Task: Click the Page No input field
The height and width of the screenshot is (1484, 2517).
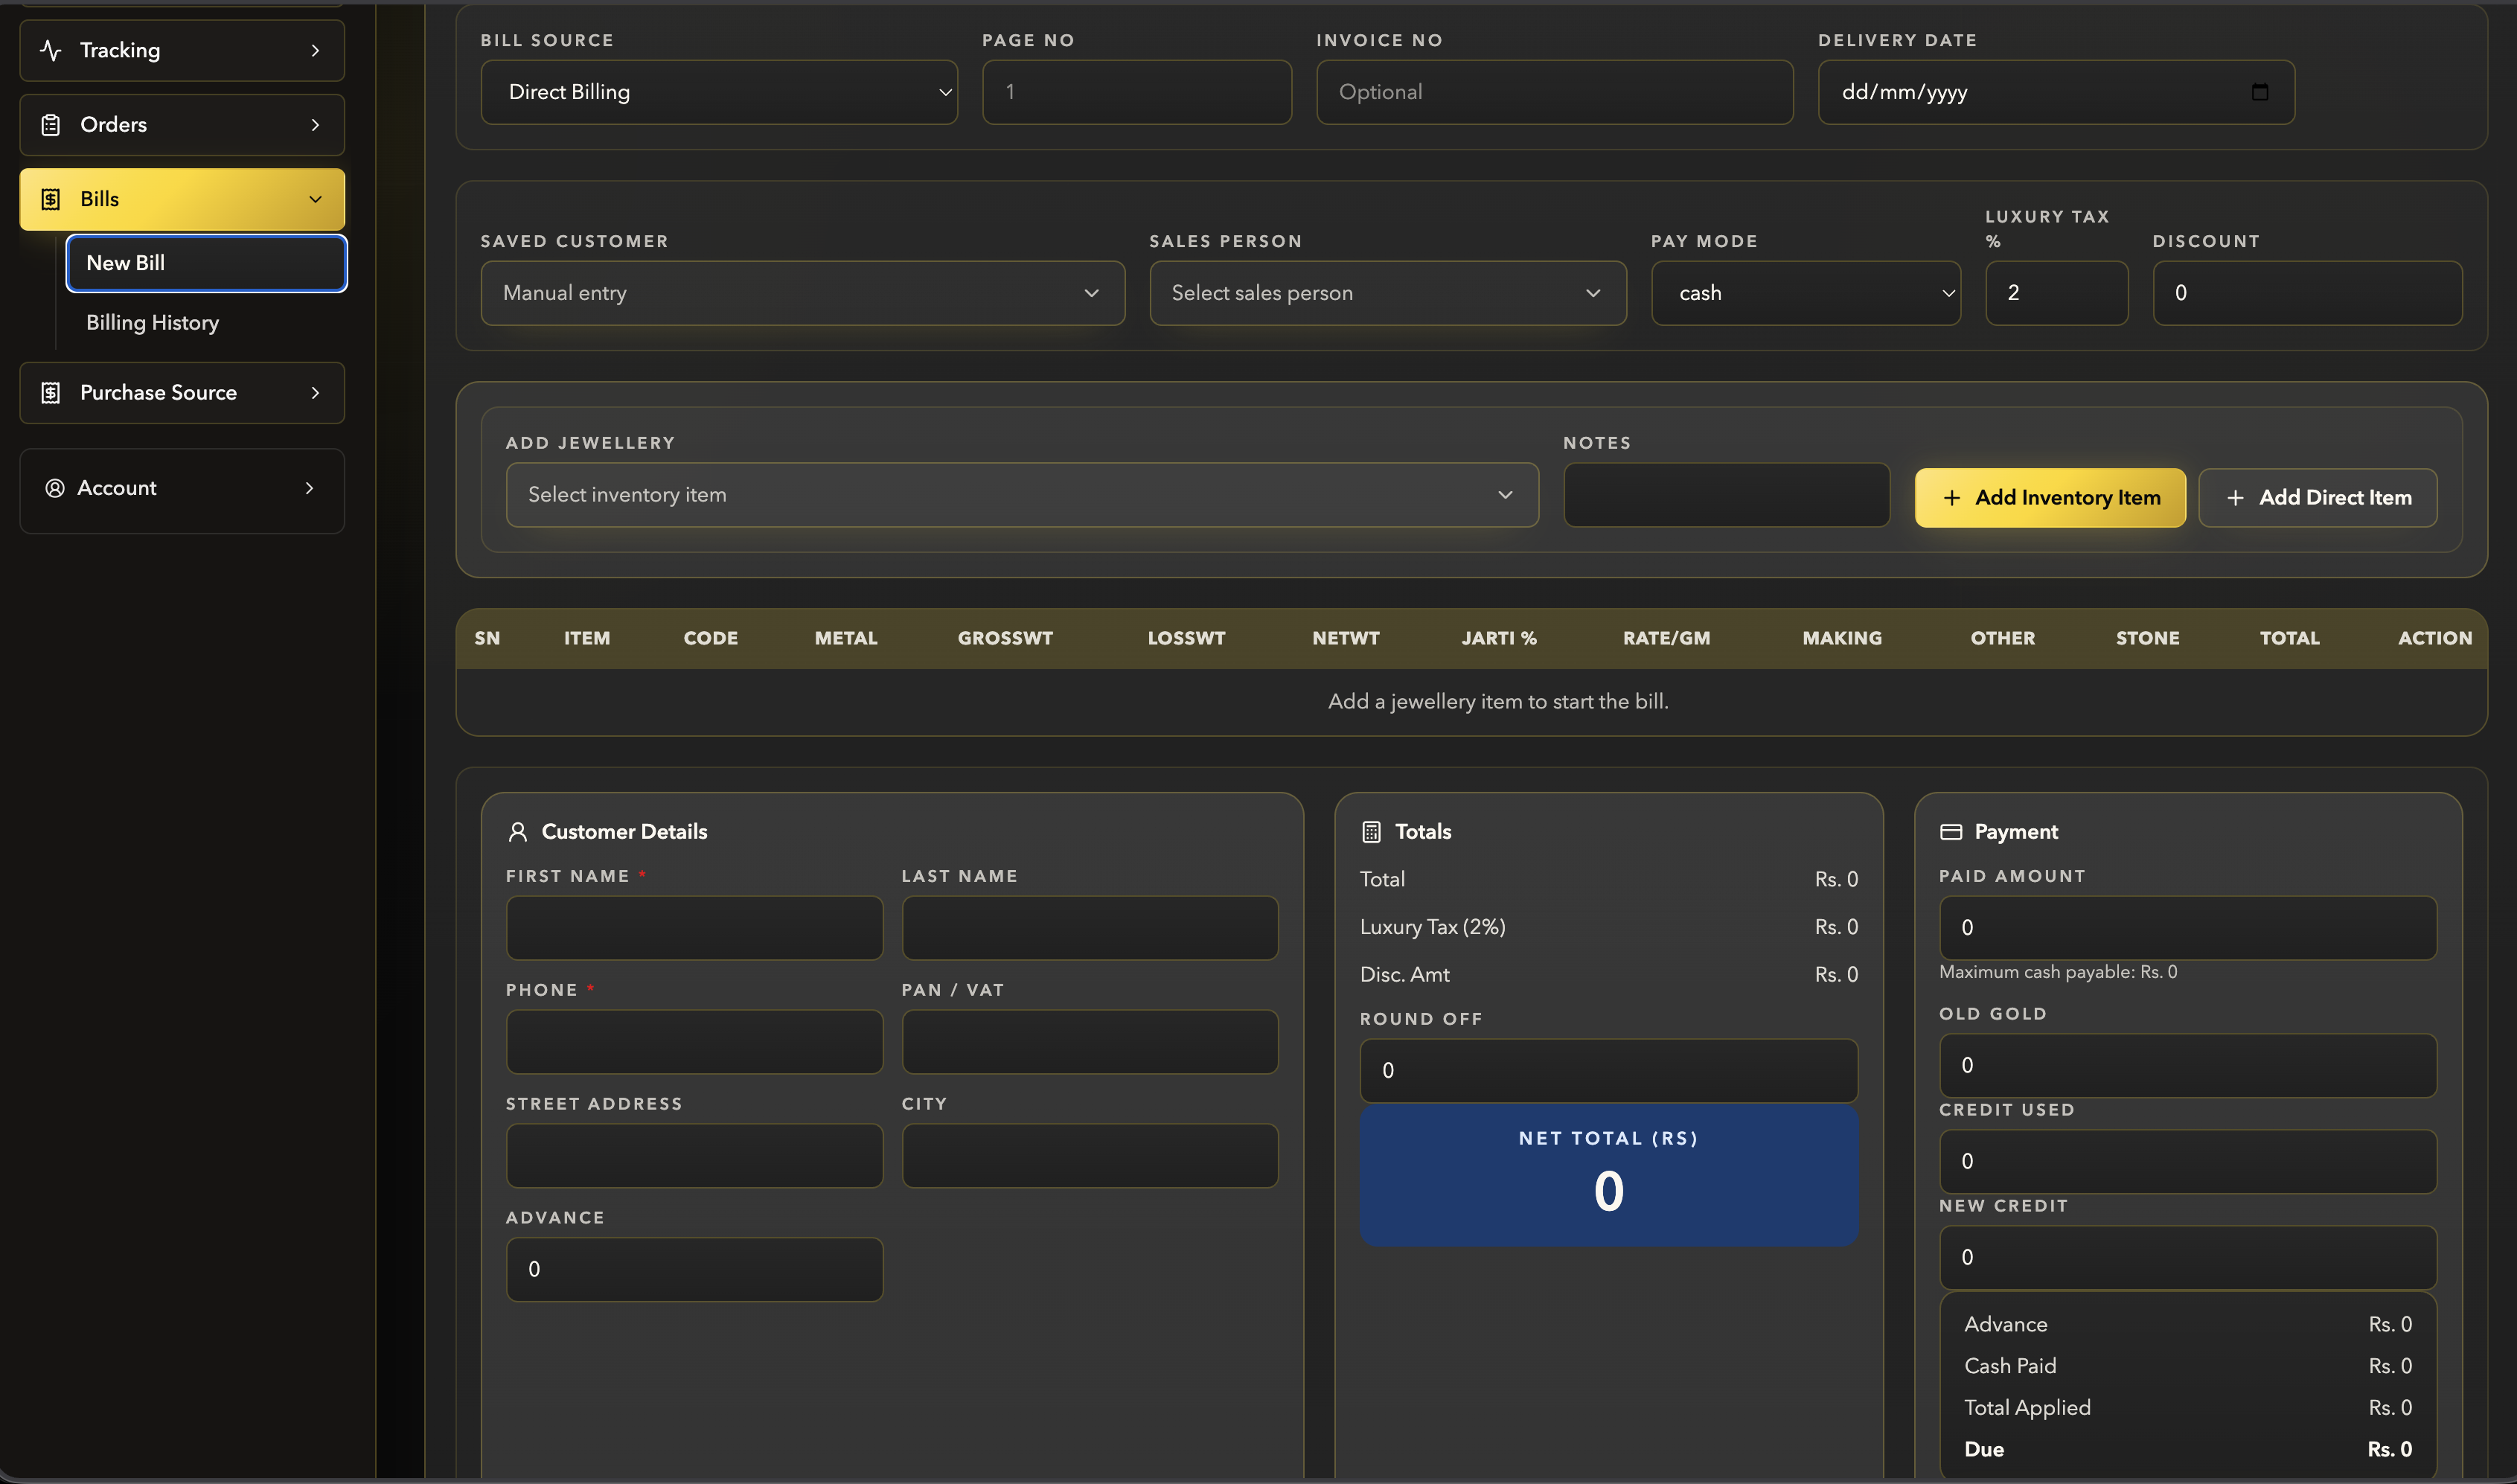Action: coord(1137,92)
